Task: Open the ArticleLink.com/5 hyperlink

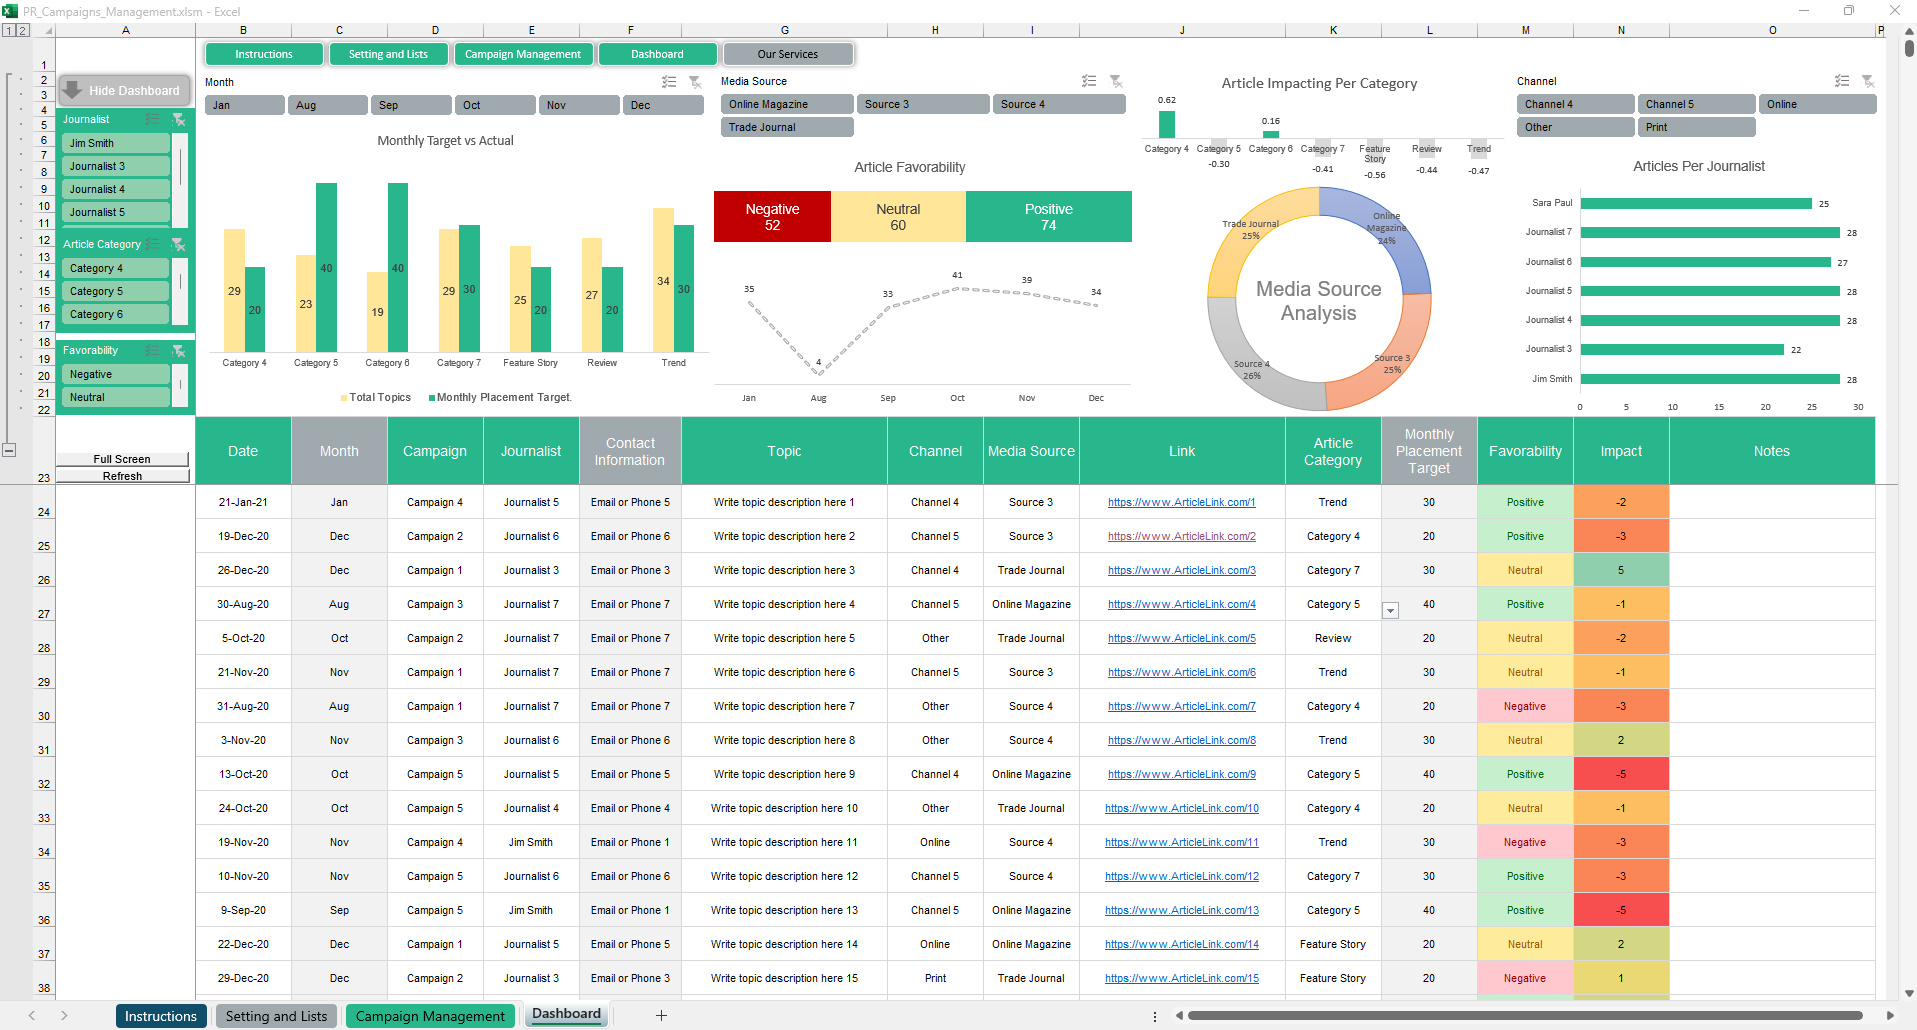Action: coord(1181,638)
